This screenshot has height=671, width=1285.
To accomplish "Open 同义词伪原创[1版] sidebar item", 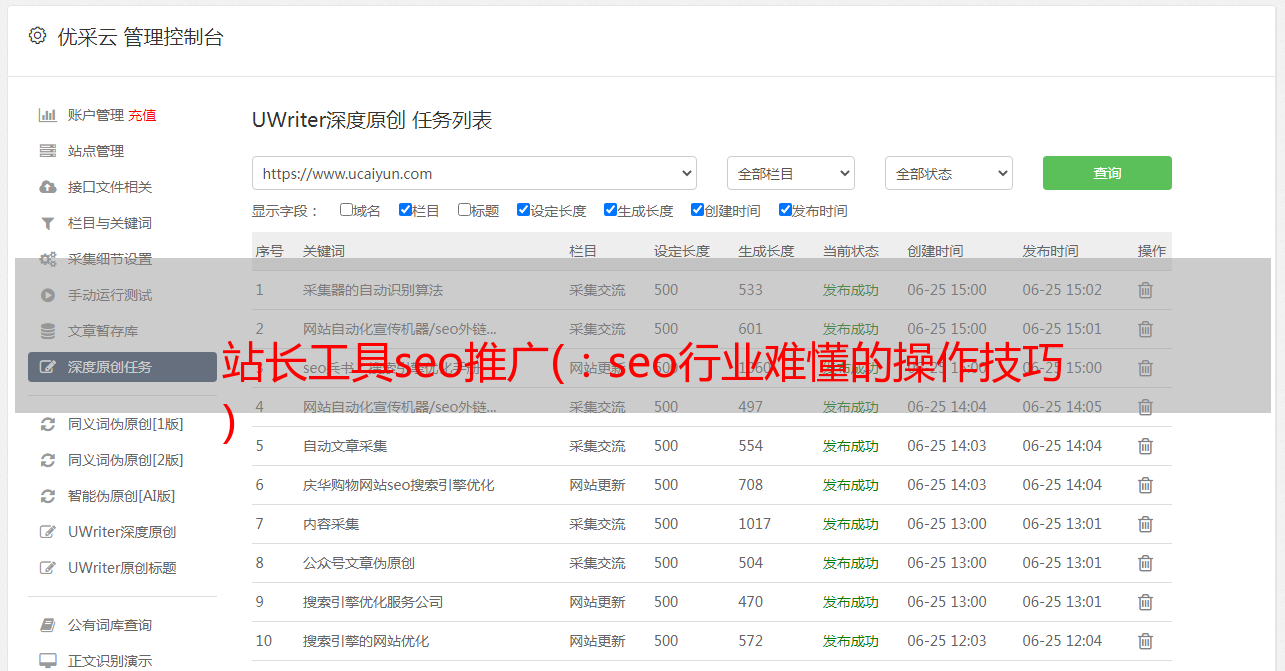I will point(126,424).
